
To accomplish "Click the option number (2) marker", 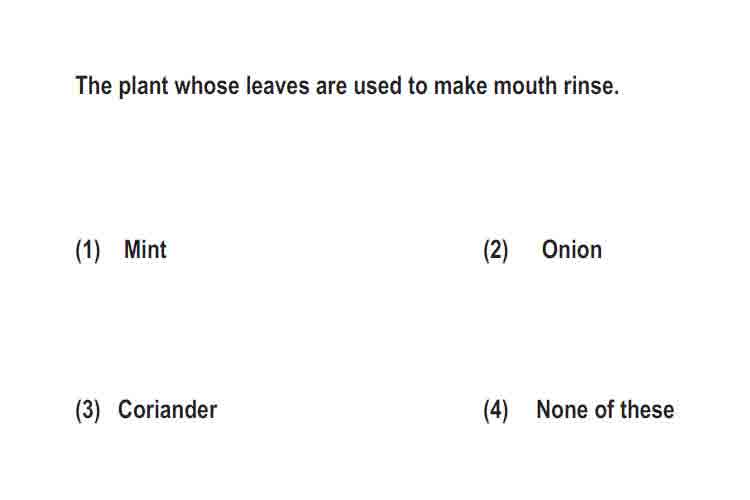I will (496, 250).
